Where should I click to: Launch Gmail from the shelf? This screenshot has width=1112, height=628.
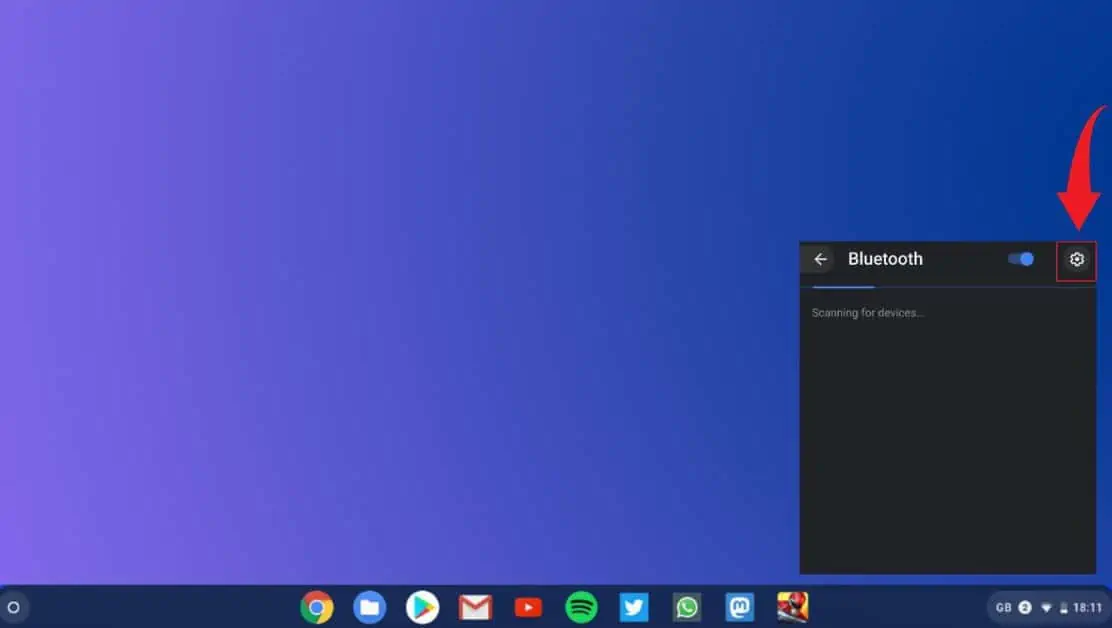pos(475,607)
